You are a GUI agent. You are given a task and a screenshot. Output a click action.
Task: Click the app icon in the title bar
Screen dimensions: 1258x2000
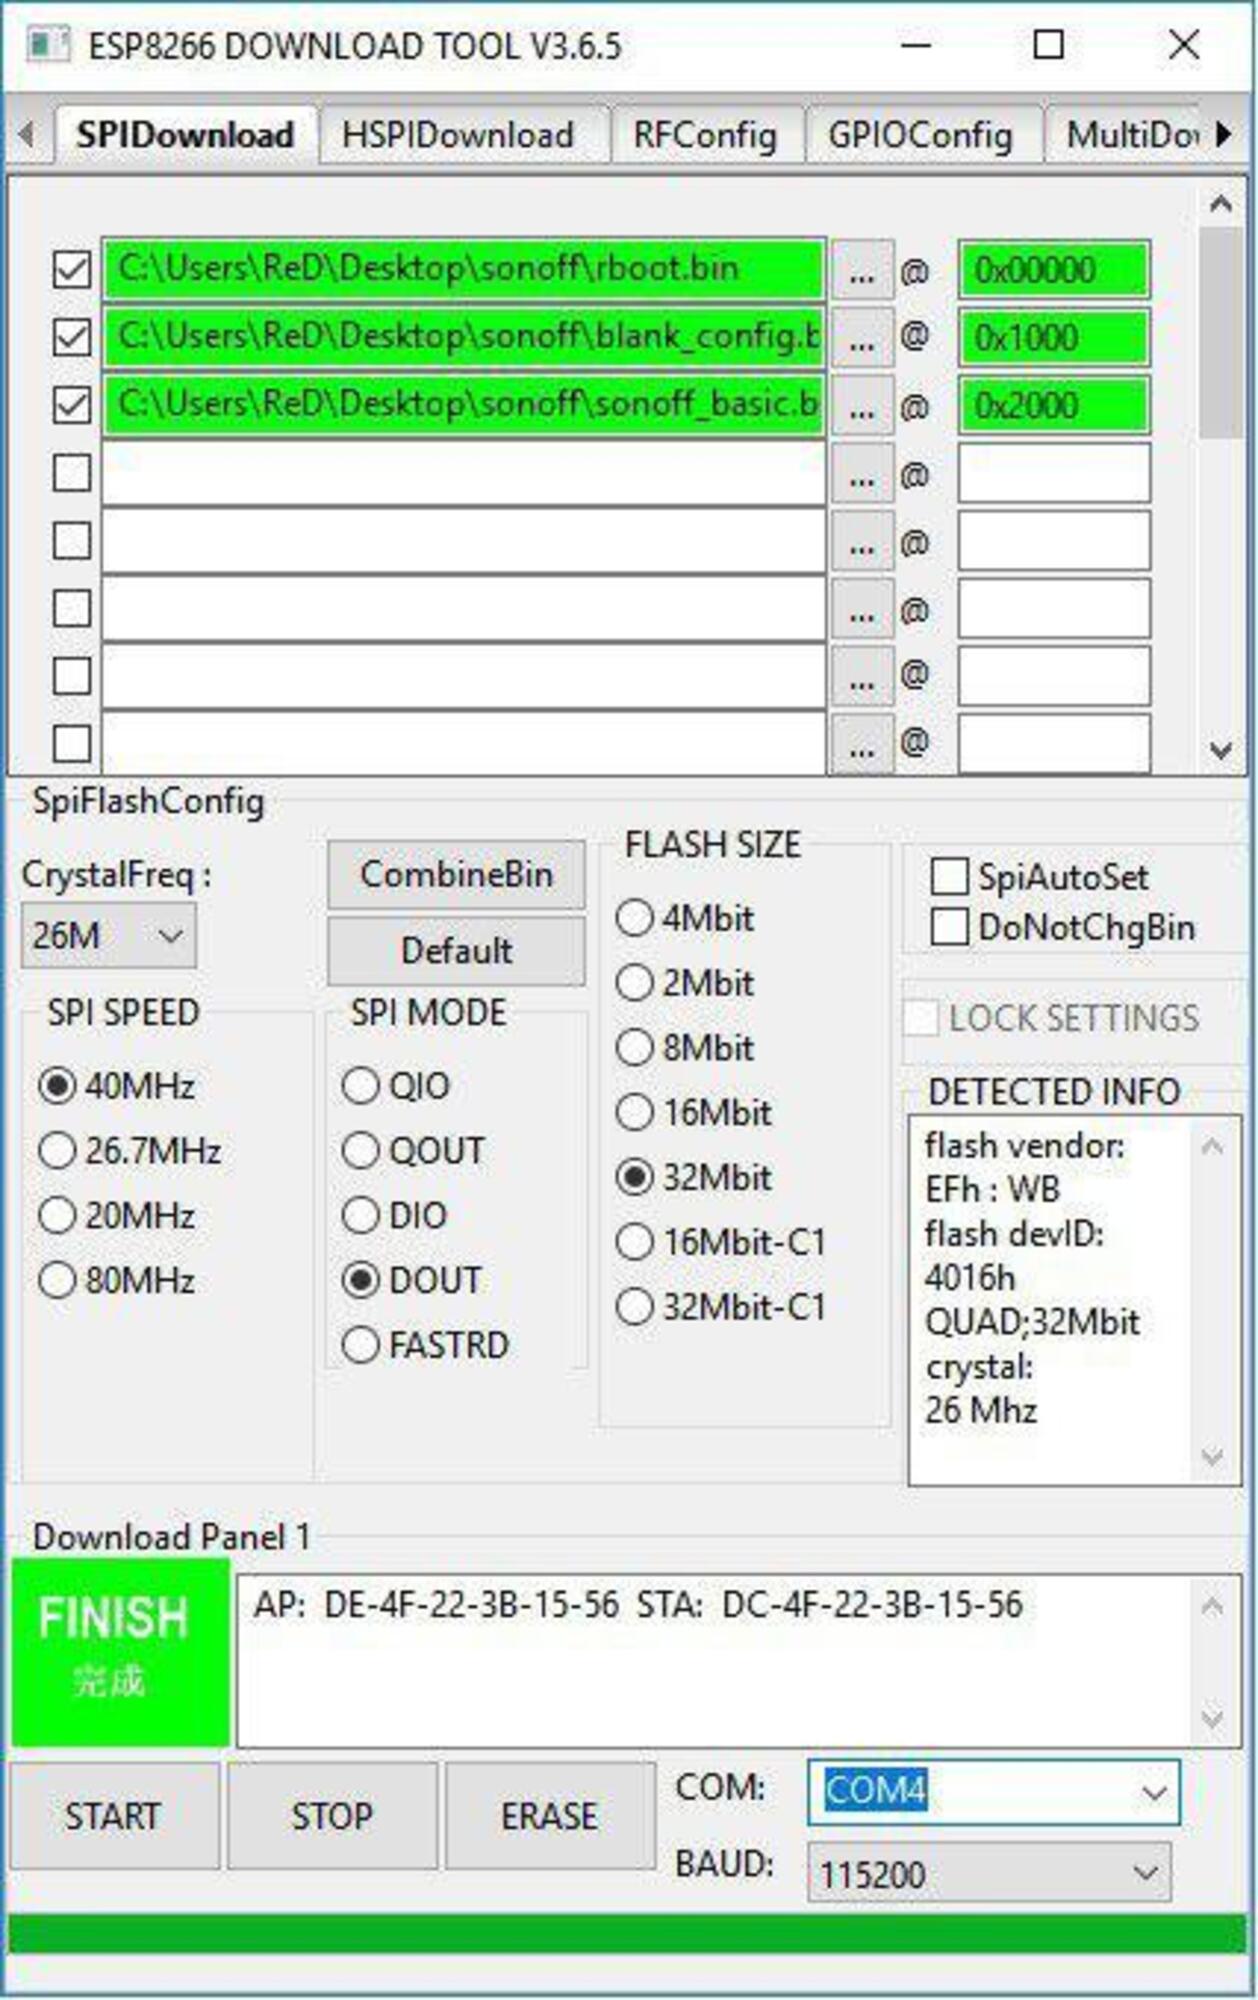tap(47, 46)
